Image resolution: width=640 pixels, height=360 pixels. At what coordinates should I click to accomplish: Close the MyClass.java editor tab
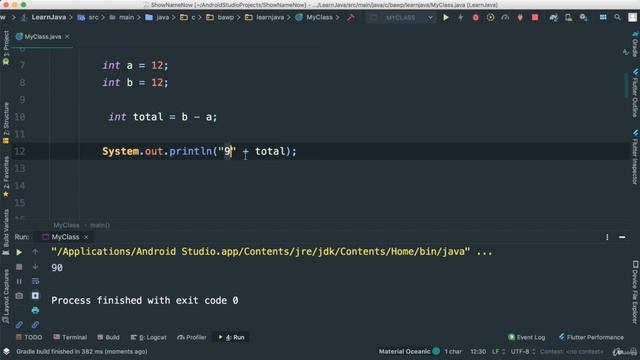(67, 37)
